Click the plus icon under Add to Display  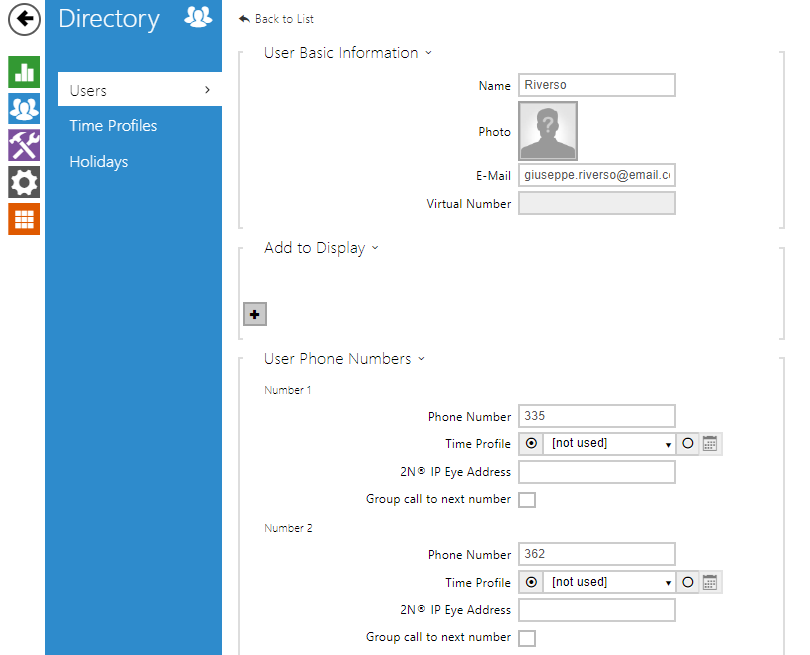[x=255, y=314]
